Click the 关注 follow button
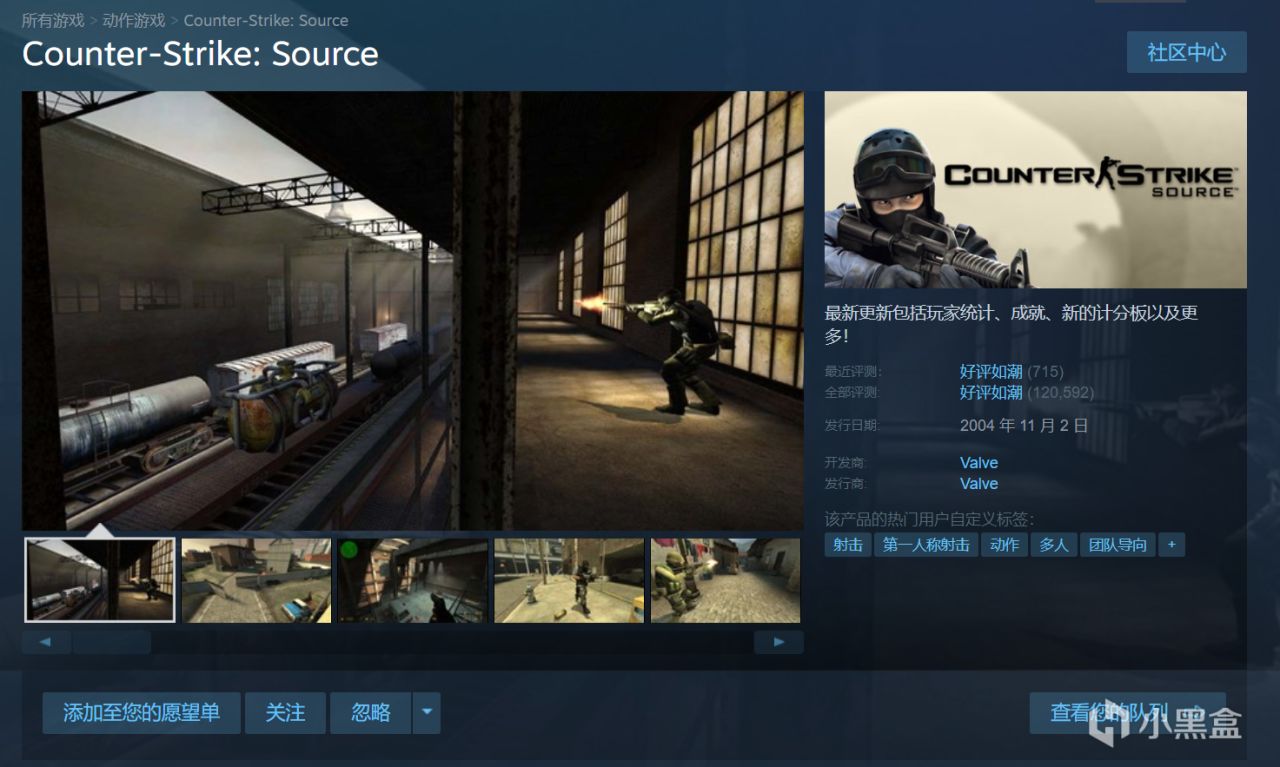 click(285, 713)
